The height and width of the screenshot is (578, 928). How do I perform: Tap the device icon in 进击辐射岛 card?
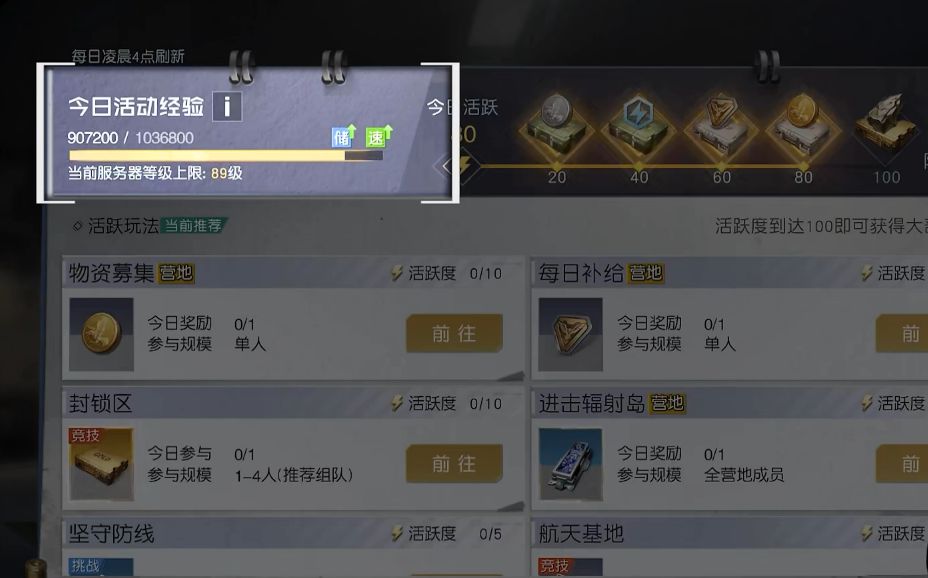[571, 465]
